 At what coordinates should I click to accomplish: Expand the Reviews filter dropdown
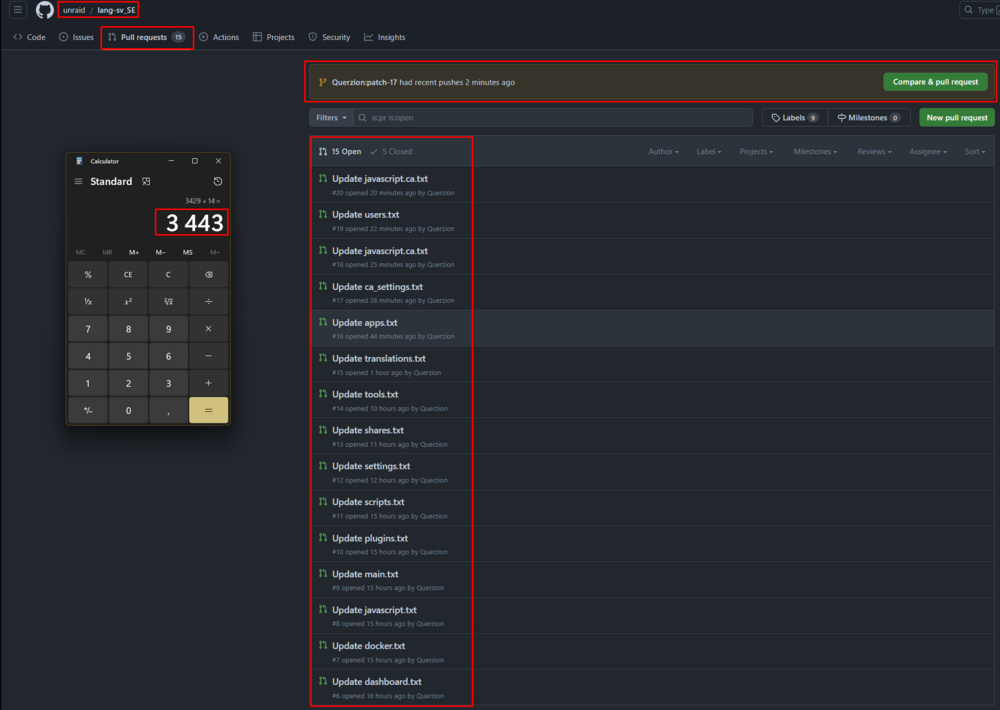[874, 151]
